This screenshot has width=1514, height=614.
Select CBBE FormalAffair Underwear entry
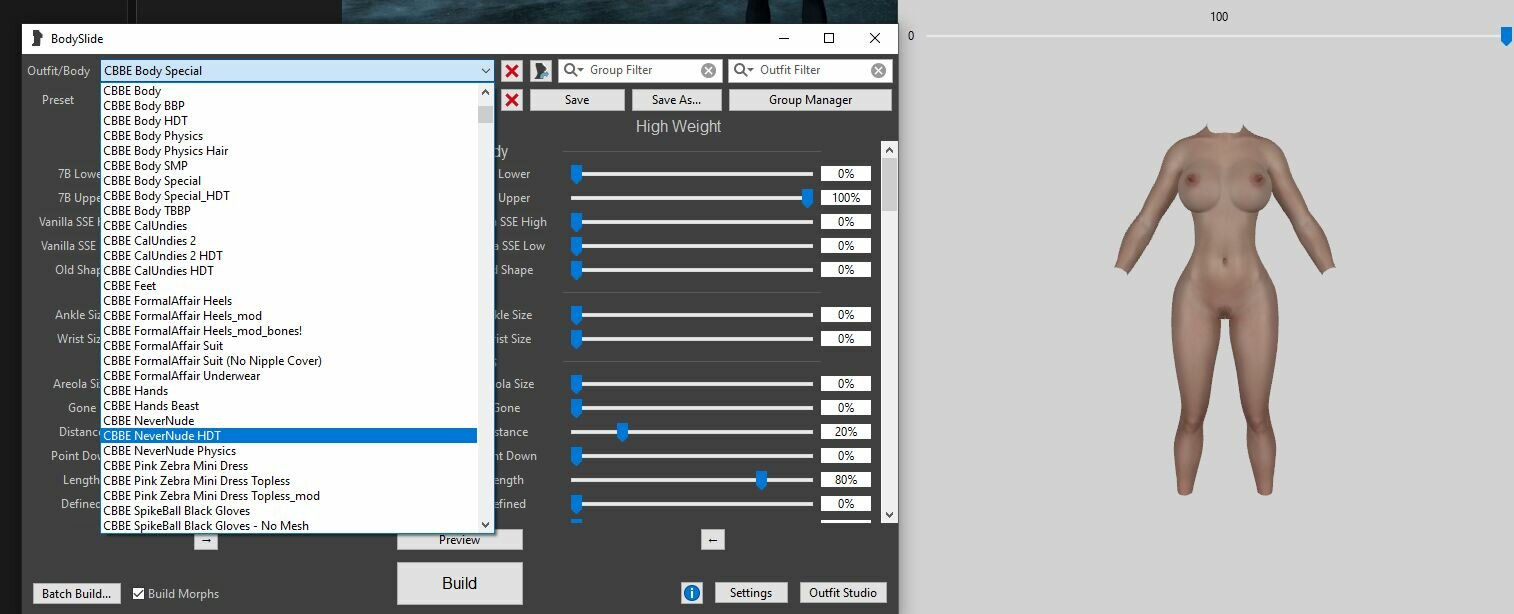click(x=288, y=375)
